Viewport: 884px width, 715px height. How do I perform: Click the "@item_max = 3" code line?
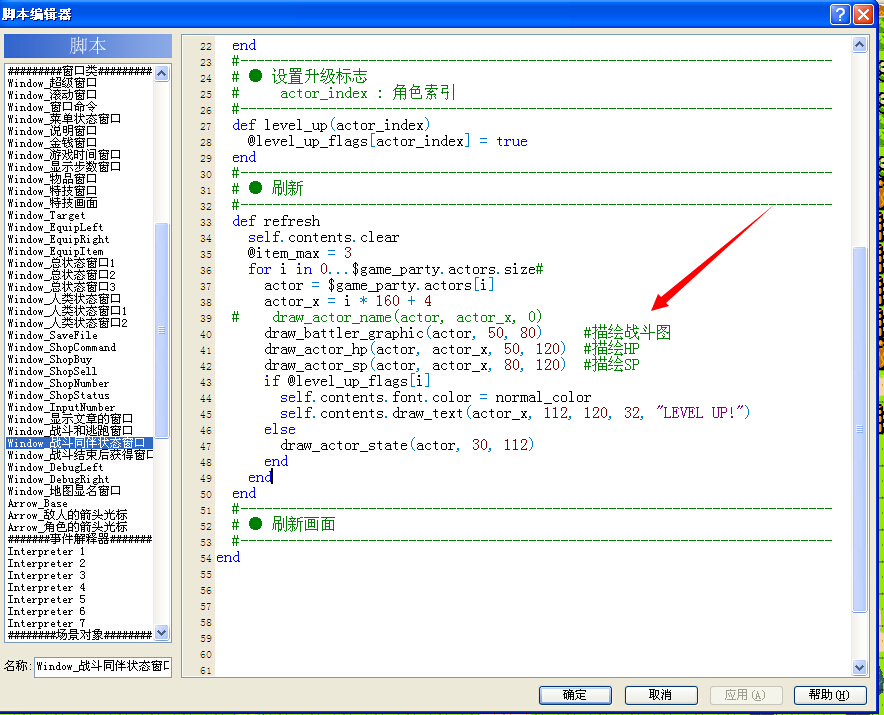coord(299,253)
